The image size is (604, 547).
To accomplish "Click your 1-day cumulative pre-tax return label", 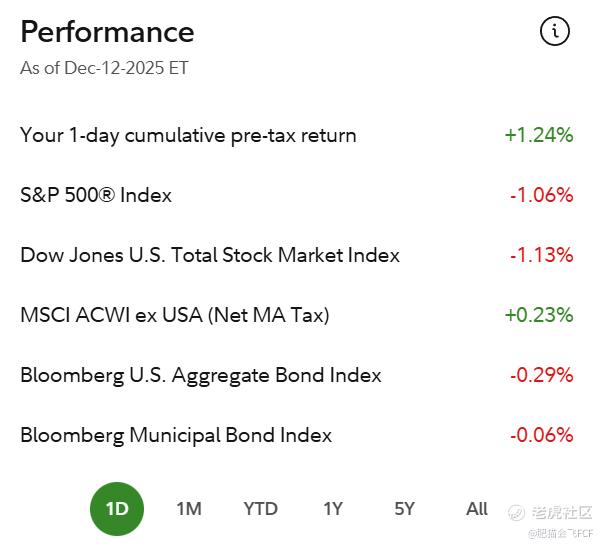I will tap(188, 135).
